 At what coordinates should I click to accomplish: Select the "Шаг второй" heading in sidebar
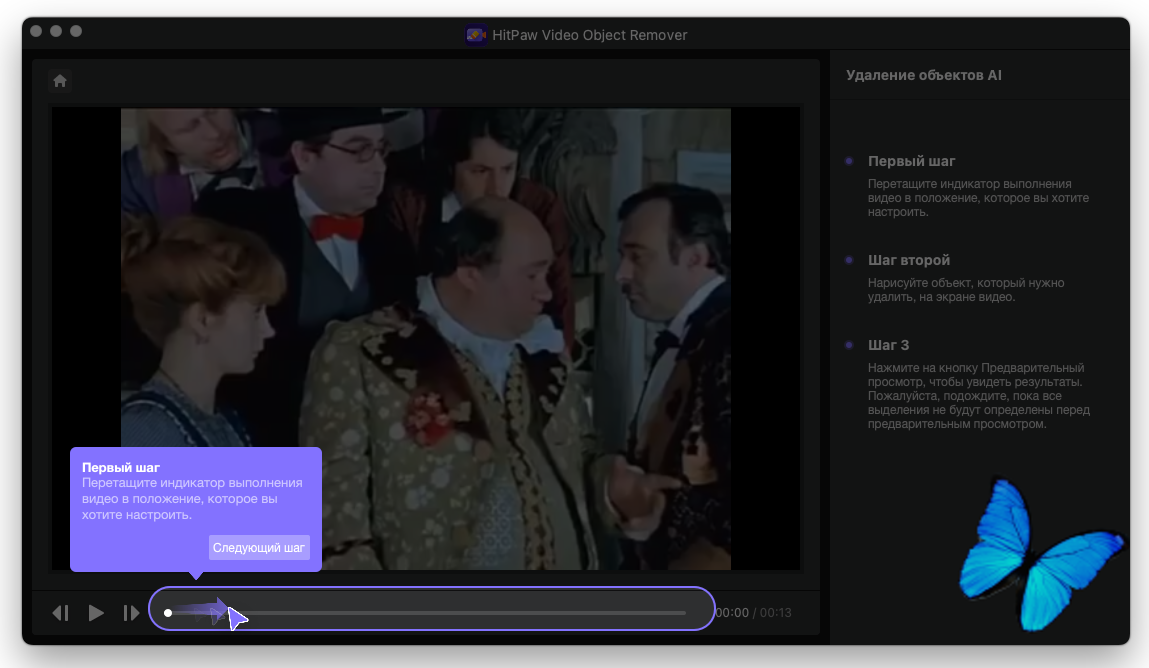pyautogui.click(x=909, y=260)
